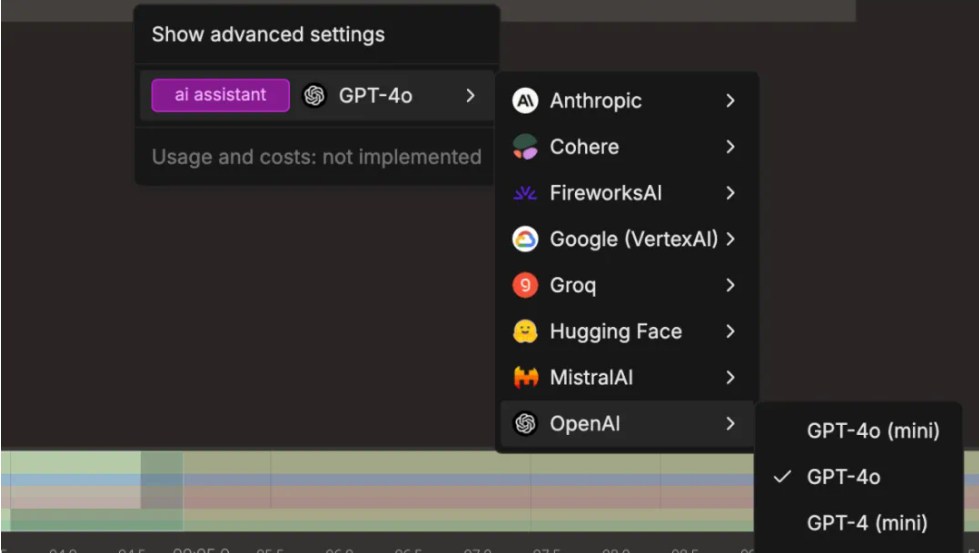979x553 pixels.
Task: Click the purple ai assistant tag
Action: coord(220,95)
